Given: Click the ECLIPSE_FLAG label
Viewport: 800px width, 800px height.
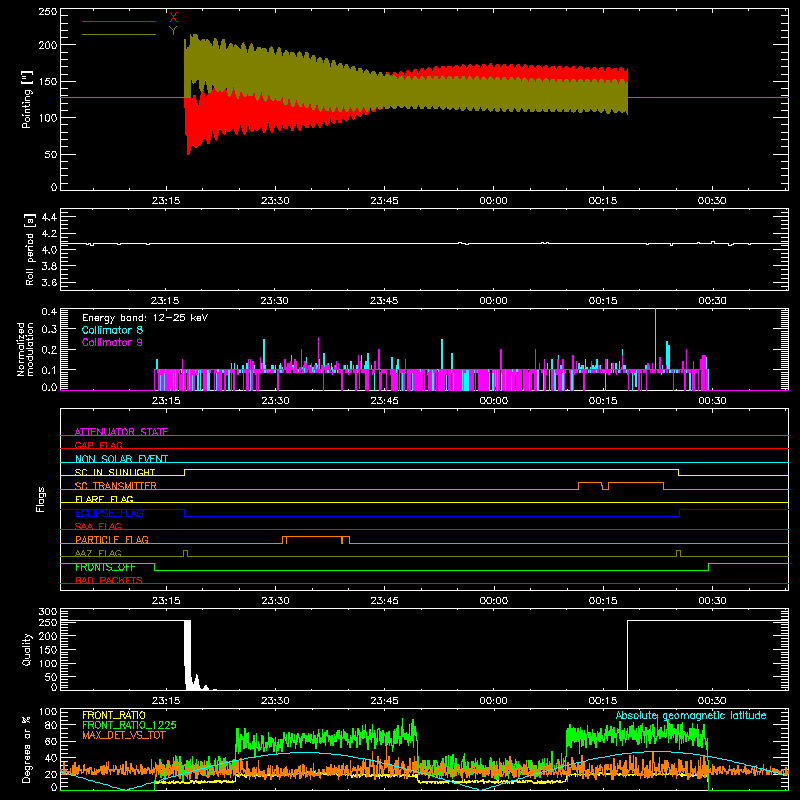Looking at the screenshot, I should 109,513.
